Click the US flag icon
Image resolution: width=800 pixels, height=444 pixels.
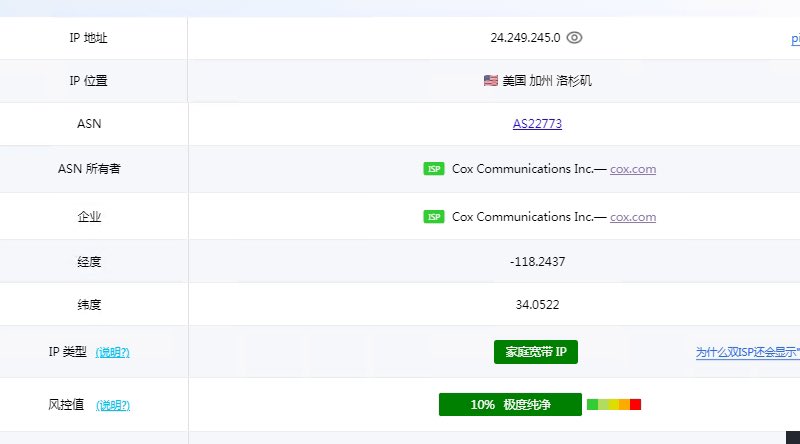pyautogui.click(x=490, y=81)
